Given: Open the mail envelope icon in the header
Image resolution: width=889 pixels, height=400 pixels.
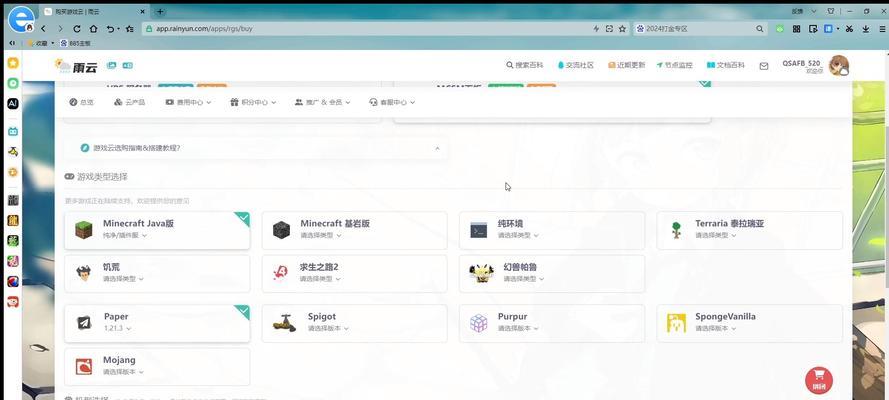Looking at the screenshot, I should 764,66.
